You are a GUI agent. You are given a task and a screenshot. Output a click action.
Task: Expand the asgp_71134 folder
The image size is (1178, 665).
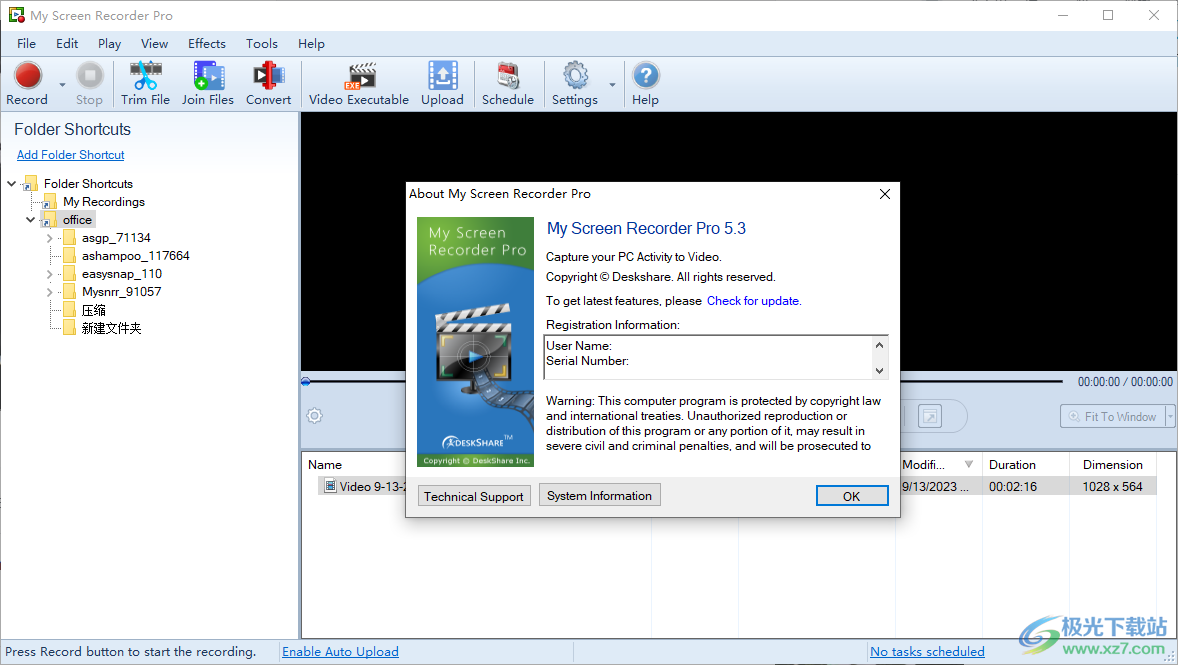48,237
